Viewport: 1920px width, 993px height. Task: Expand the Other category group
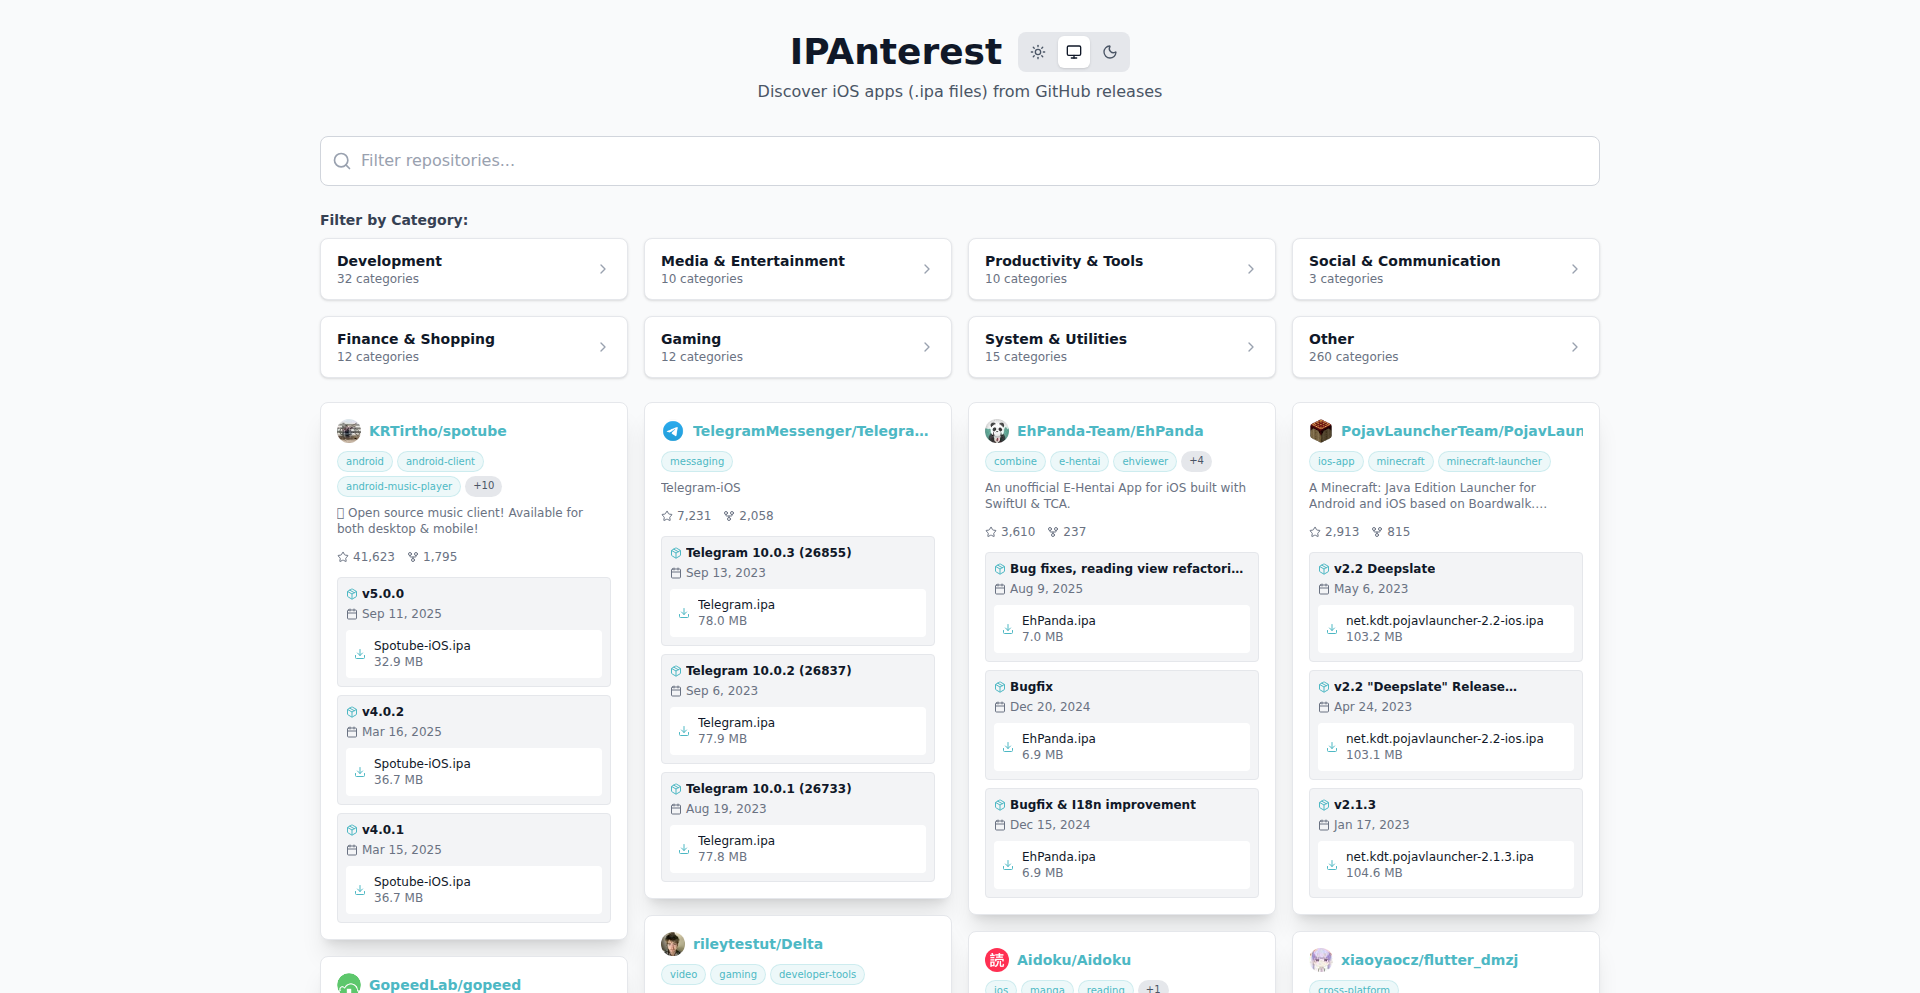tap(1446, 347)
